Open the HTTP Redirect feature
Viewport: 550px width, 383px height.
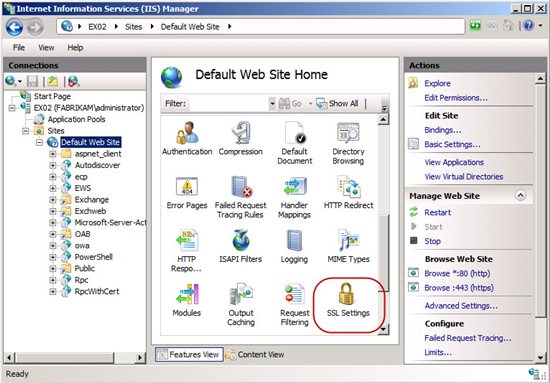click(x=348, y=192)
